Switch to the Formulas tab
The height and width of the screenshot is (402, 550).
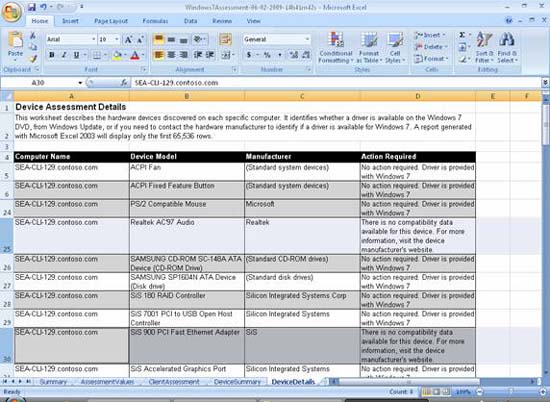tap(155, 21)
